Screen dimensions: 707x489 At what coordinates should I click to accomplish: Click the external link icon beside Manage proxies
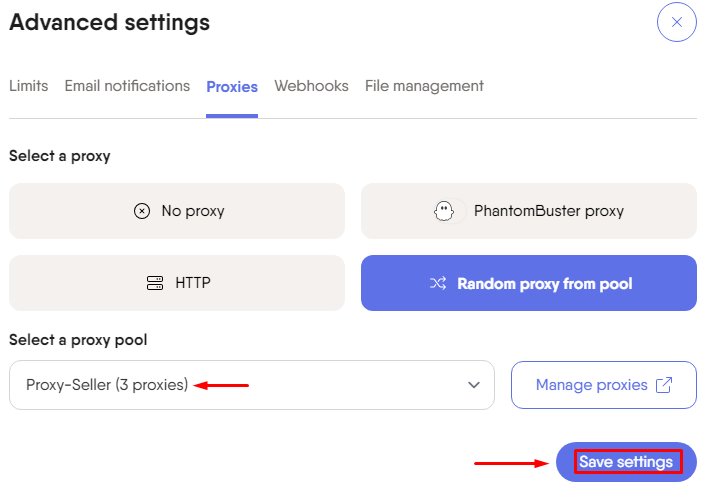(664, 385)
